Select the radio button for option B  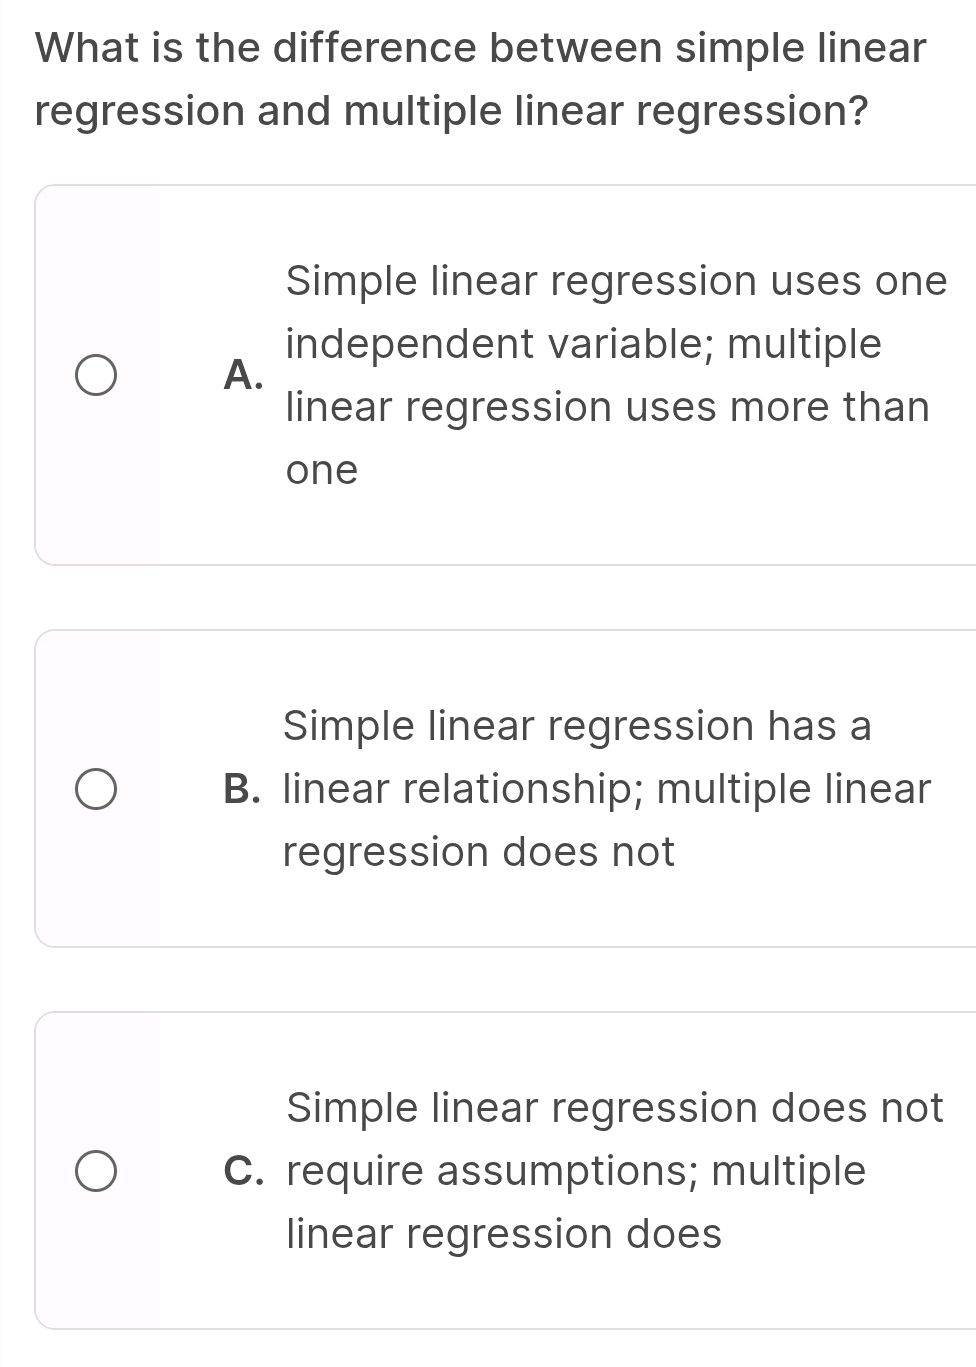click(97, 789)
